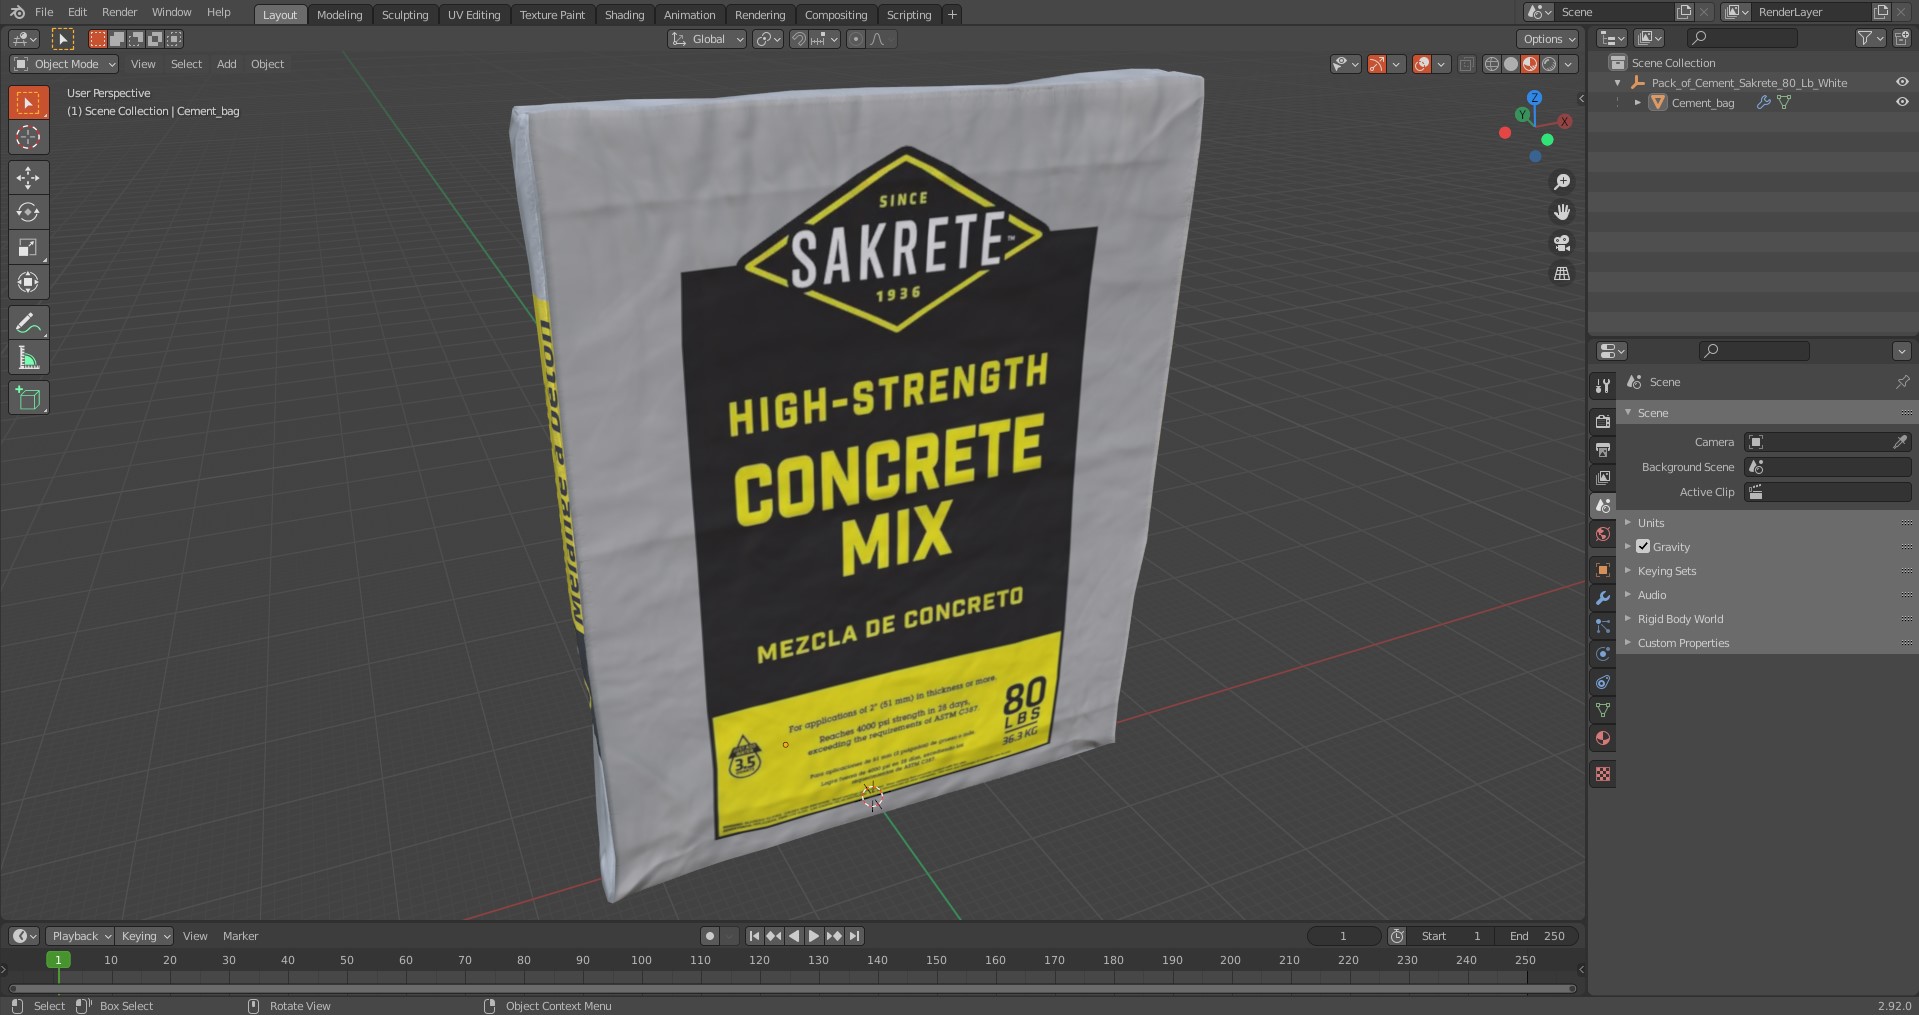Enable wireframe viewport shading
Viewport: 1919px width, 1015px height.
[1492, 64]
